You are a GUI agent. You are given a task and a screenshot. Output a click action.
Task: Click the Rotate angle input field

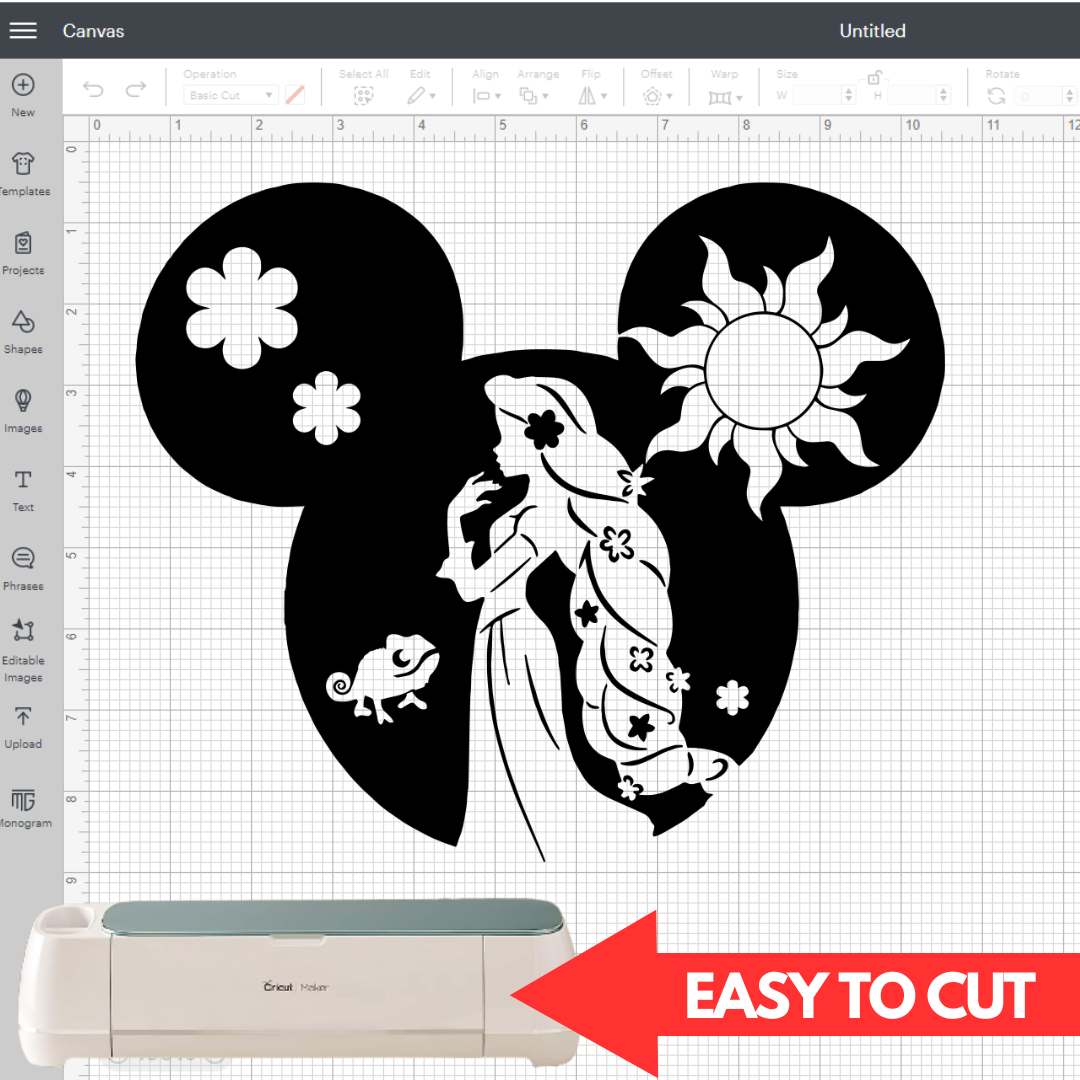point(1038,96)
